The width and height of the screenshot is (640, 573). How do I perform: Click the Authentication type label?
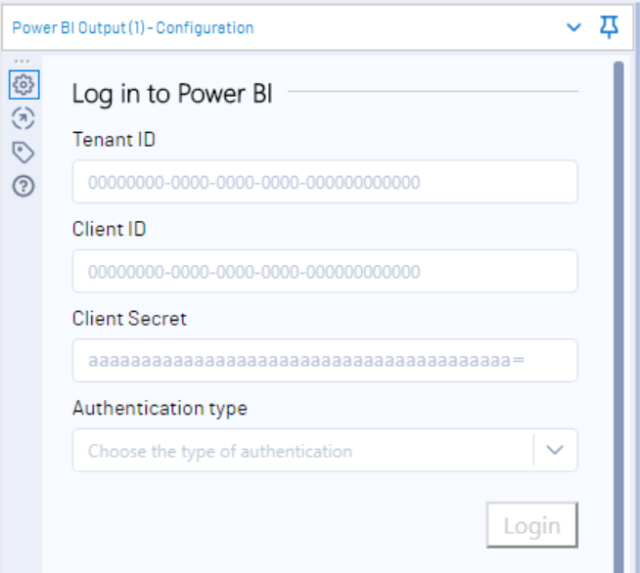click(x=160, y=408)
